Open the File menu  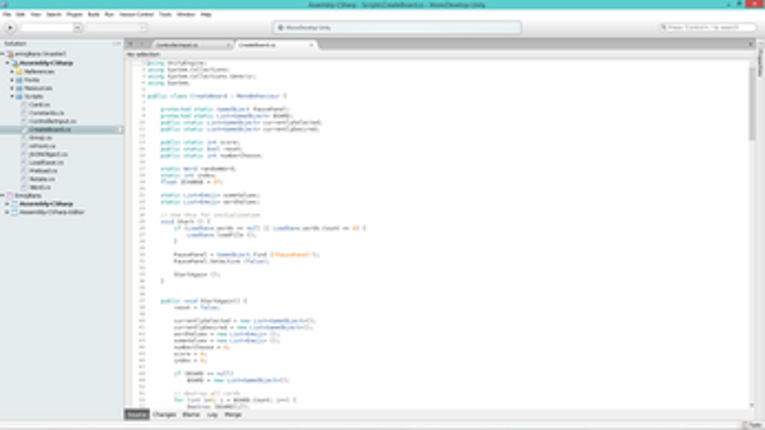[7, 15]
